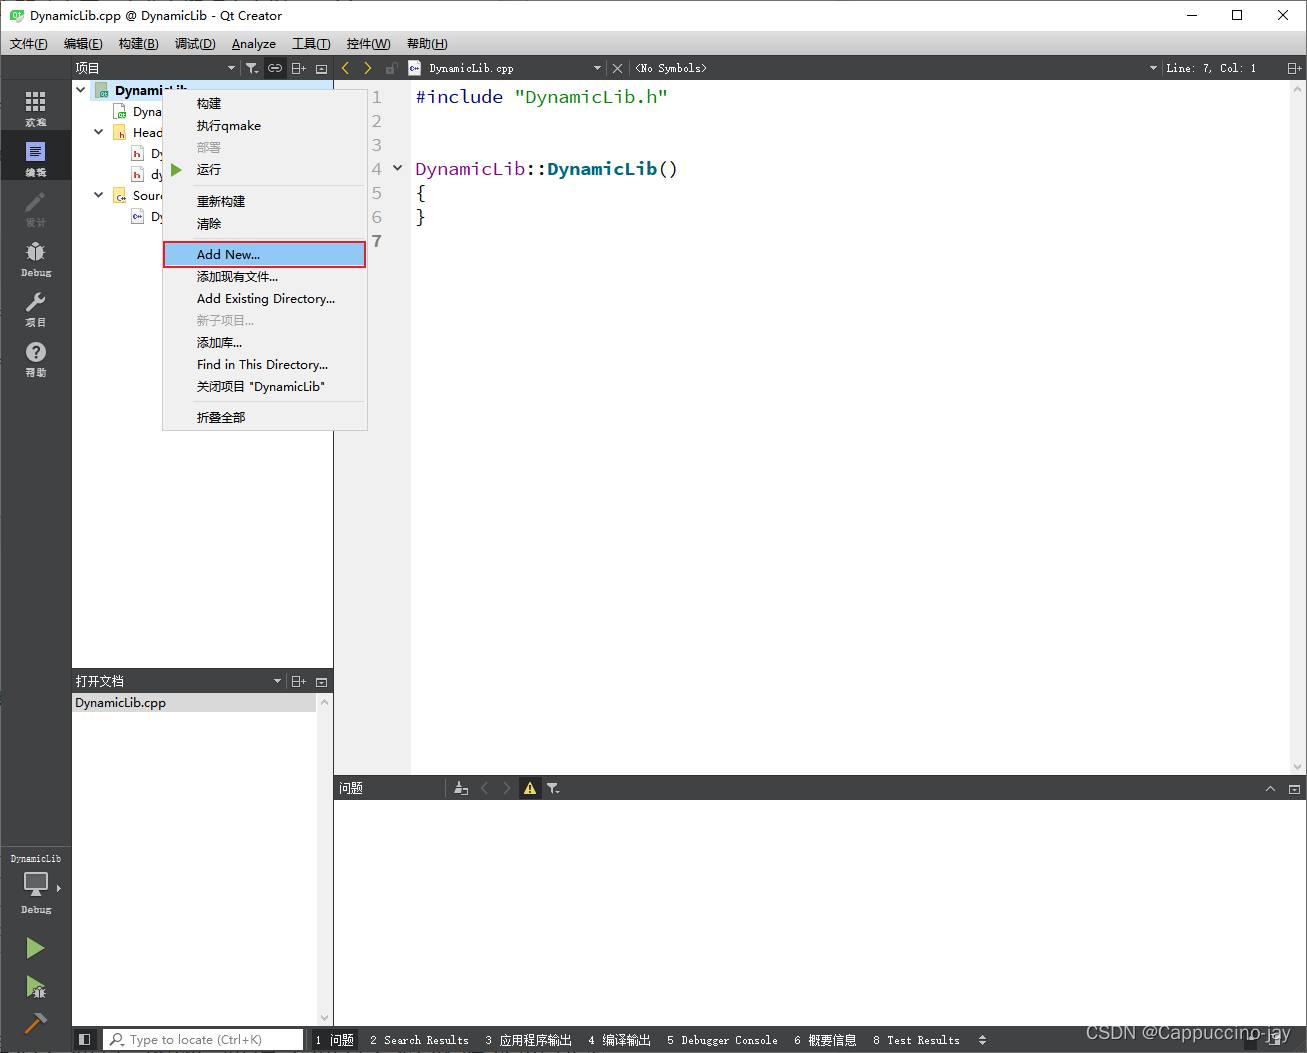Build project with the hammer icon
Screen dimensions: 1307x1053
35,1022
